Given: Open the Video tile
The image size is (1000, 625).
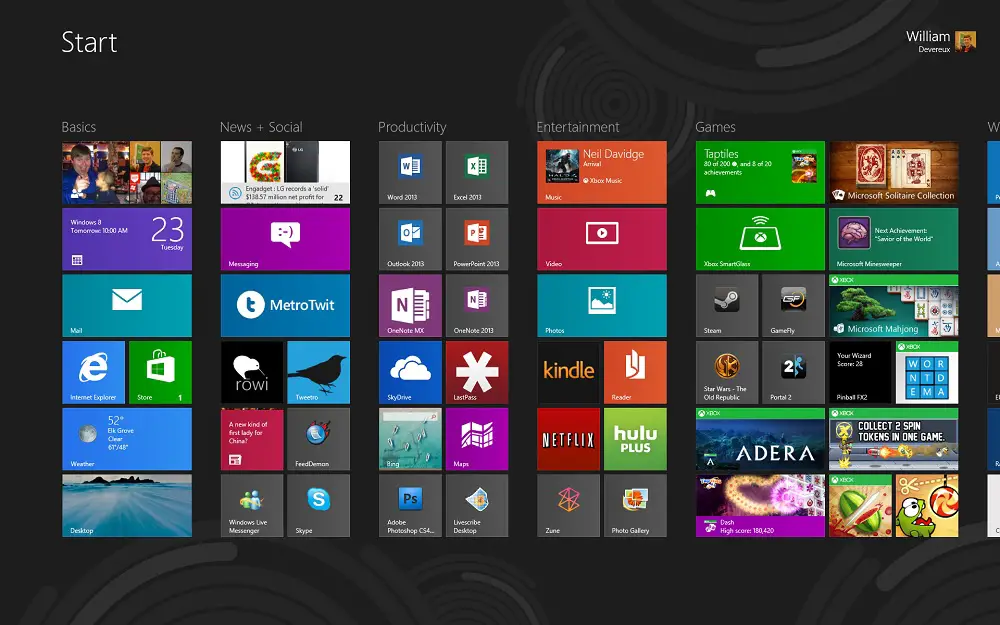Looking at the screenshot, I should click(x=602, y=239).
